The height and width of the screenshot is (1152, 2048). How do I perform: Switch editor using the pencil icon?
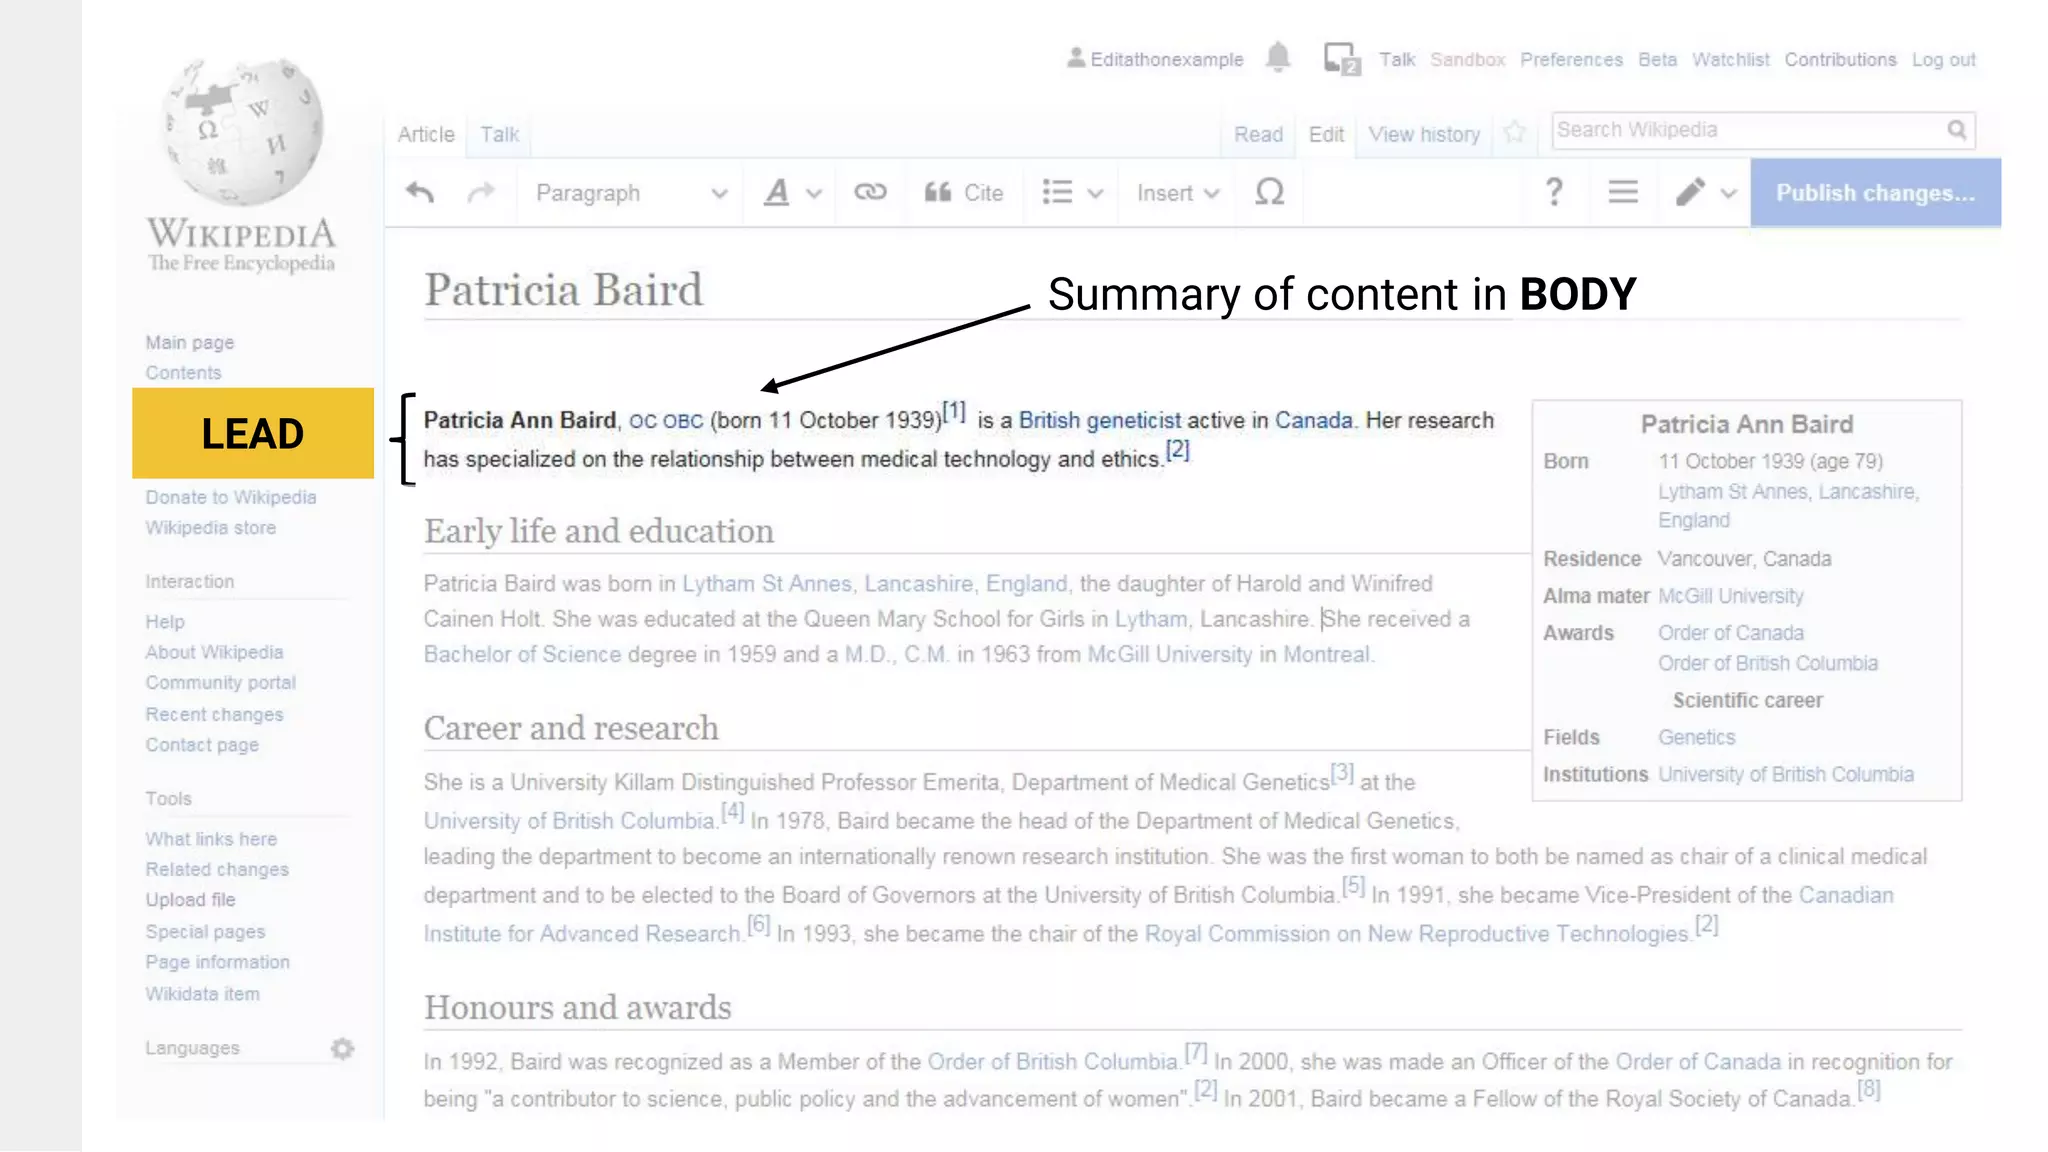coord(1706,192)
